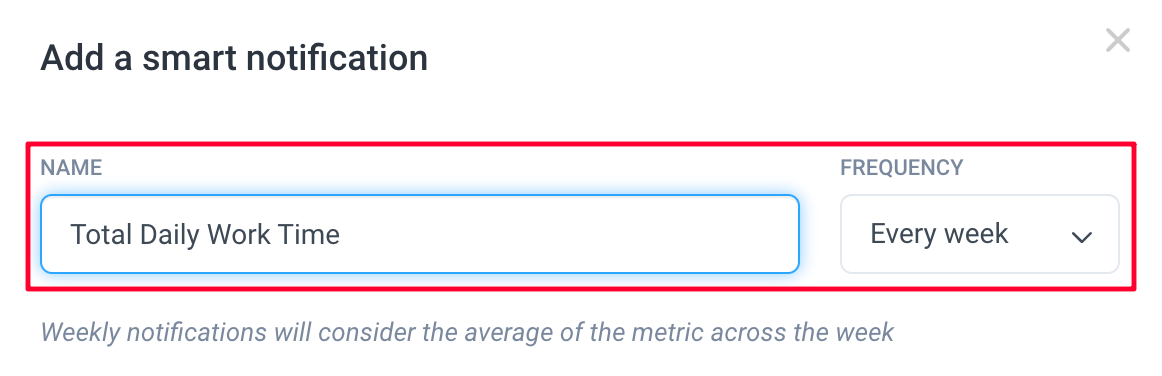Click the "Add a smart notification" heading
Viewport: 1162px width, 376px height.
point(234,58)
